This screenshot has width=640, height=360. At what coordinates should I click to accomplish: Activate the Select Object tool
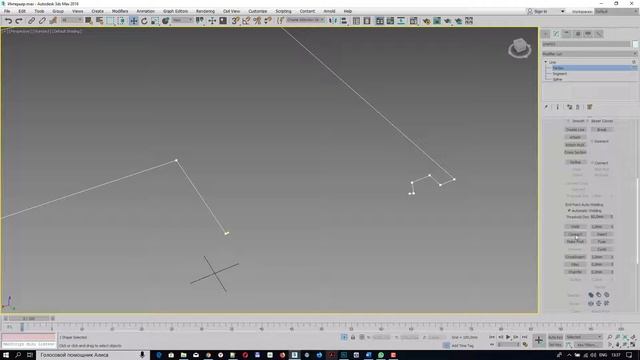[x=89, y=21]
